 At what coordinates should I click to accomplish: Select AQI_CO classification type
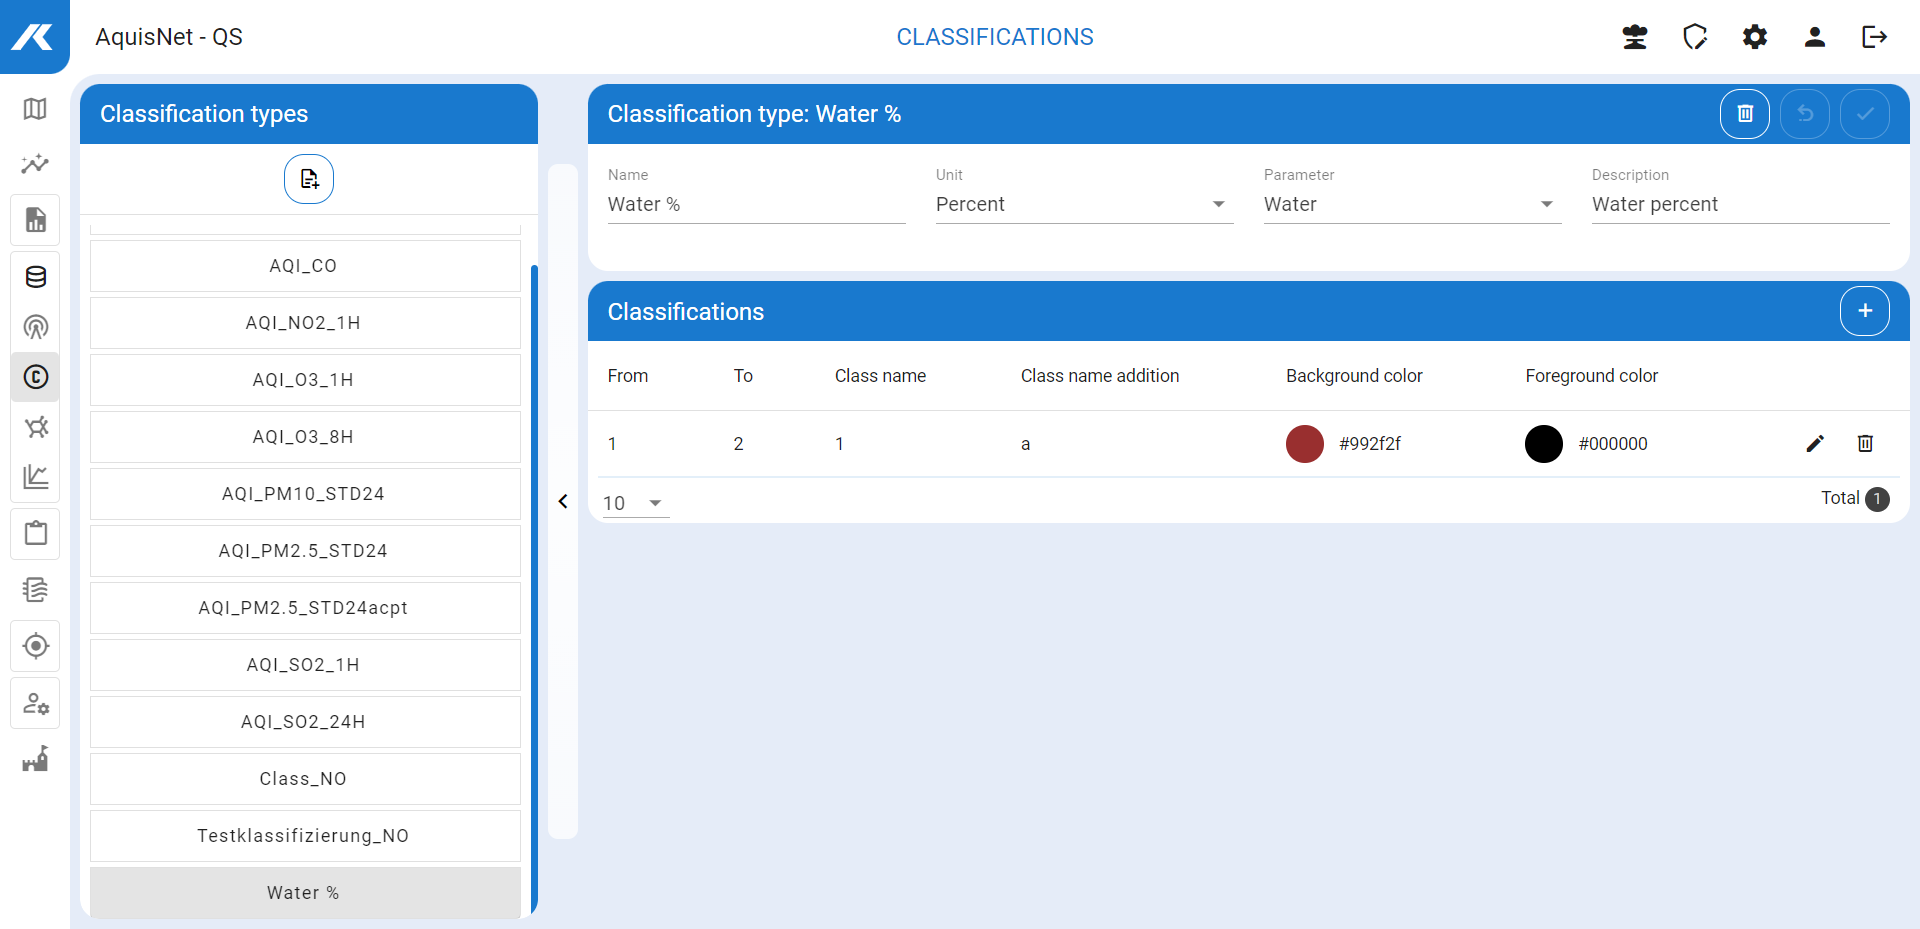point(304,266)
